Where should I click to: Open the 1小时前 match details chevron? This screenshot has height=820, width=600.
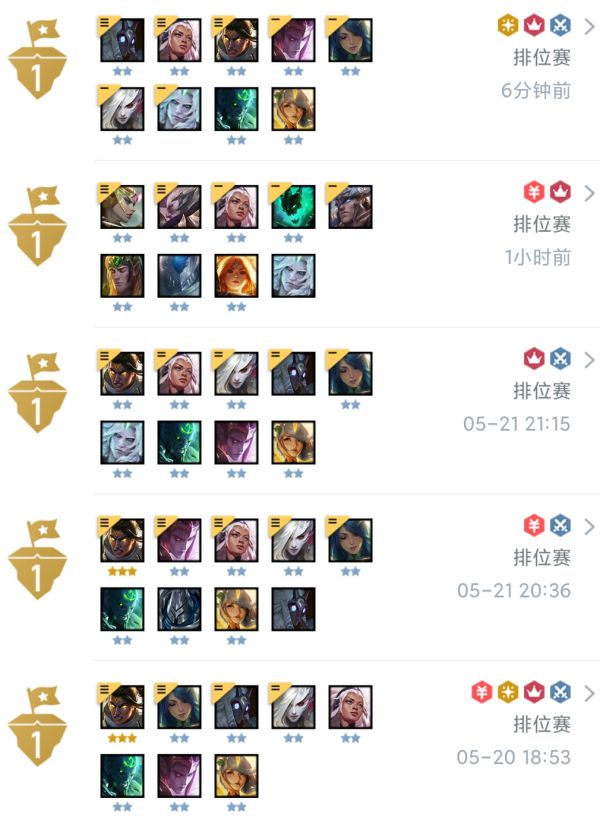click(590, 193)
